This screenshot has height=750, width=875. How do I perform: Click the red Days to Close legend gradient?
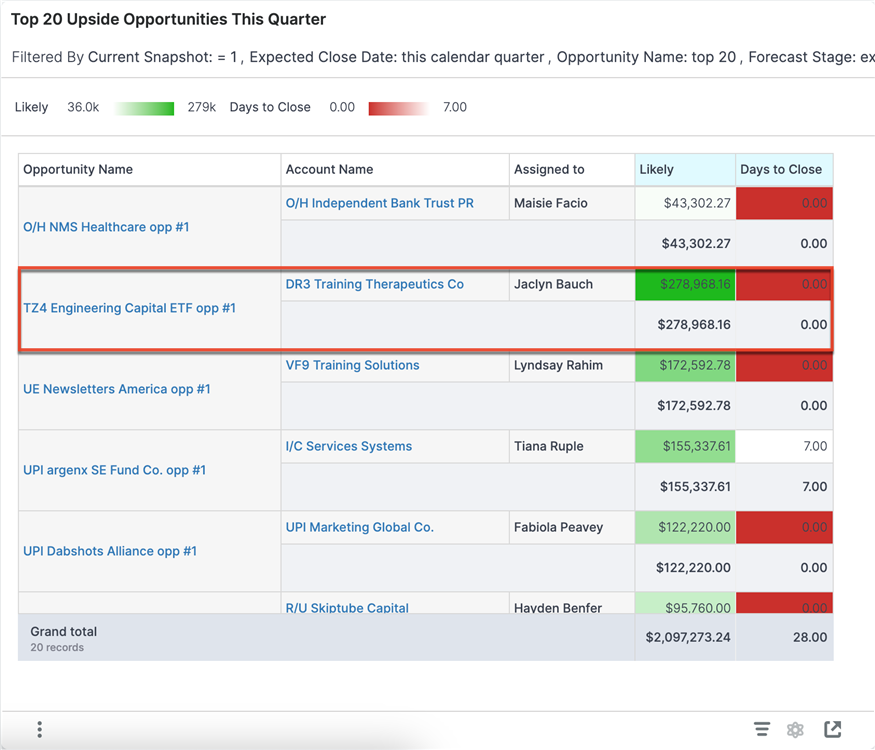[398, 108]
